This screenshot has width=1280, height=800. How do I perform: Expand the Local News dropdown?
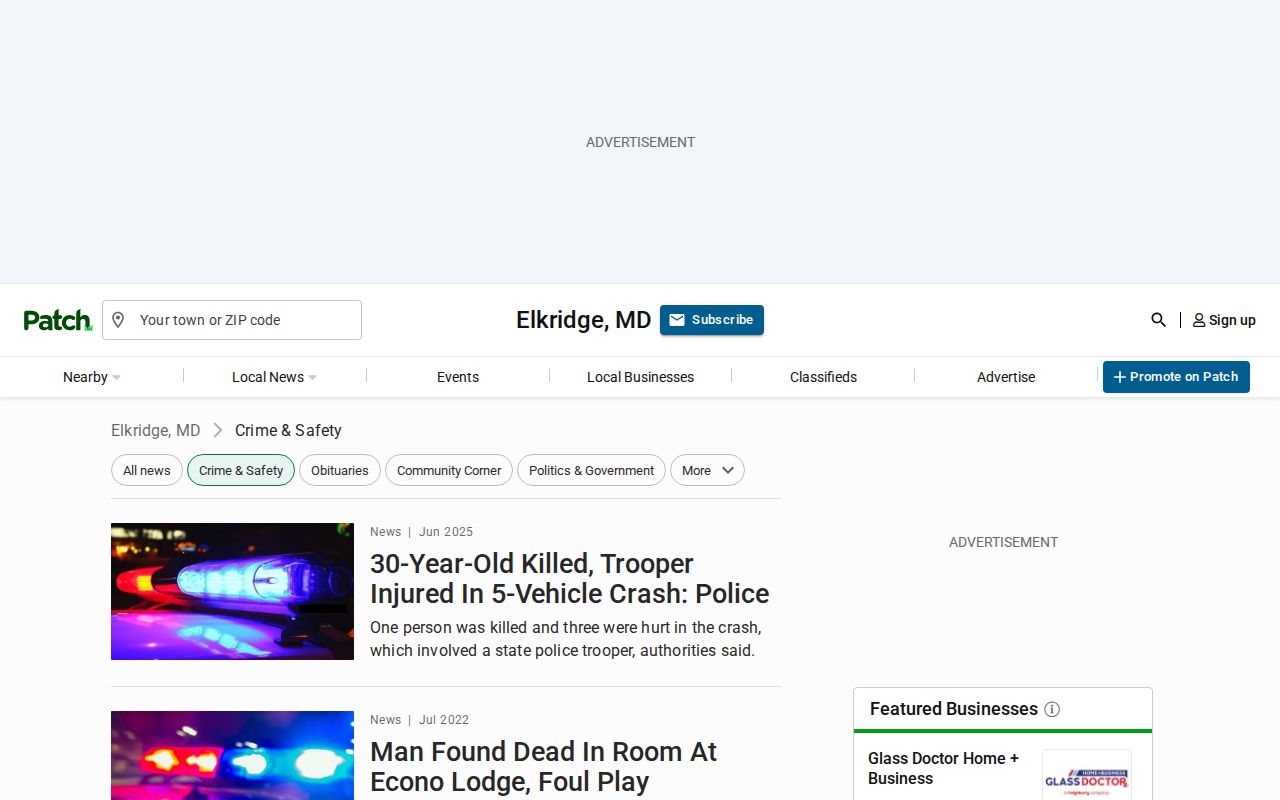pyautogui.click(x=274, y=377)
